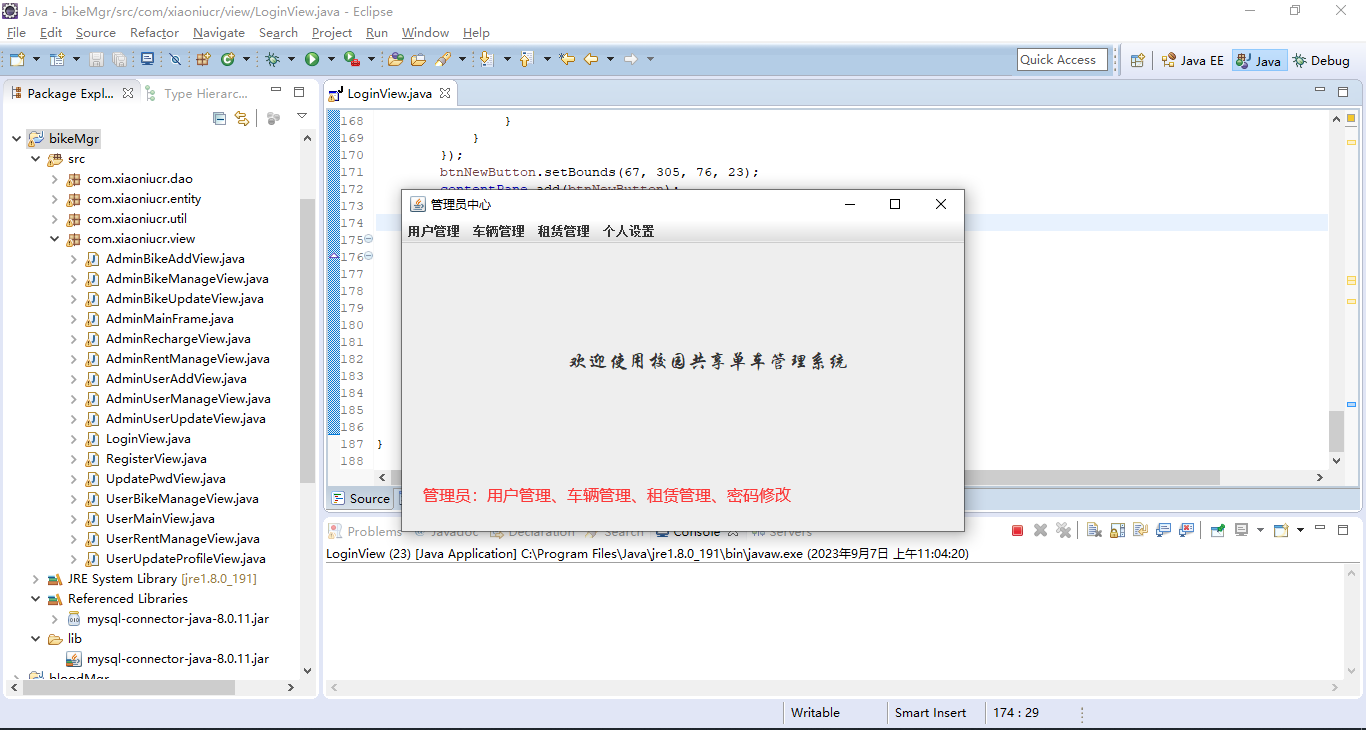Toggle Skip All Breakpoints

click(x=175, y=59)
